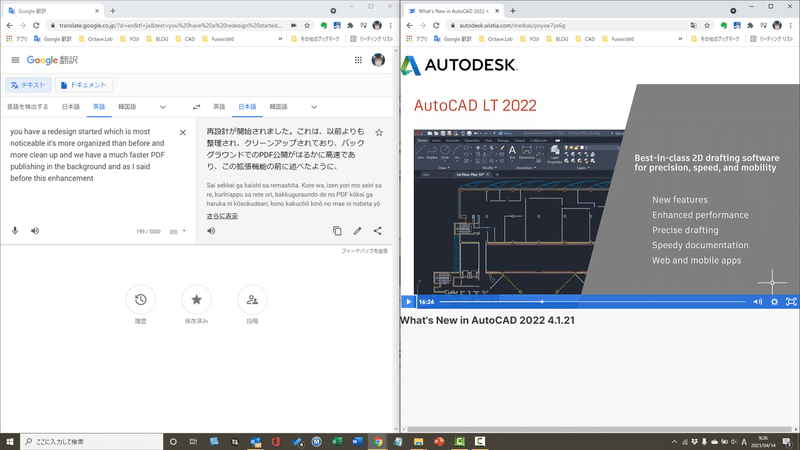Suggest an edit with pencil icon

pyautogui.click(x=357, y=231)
